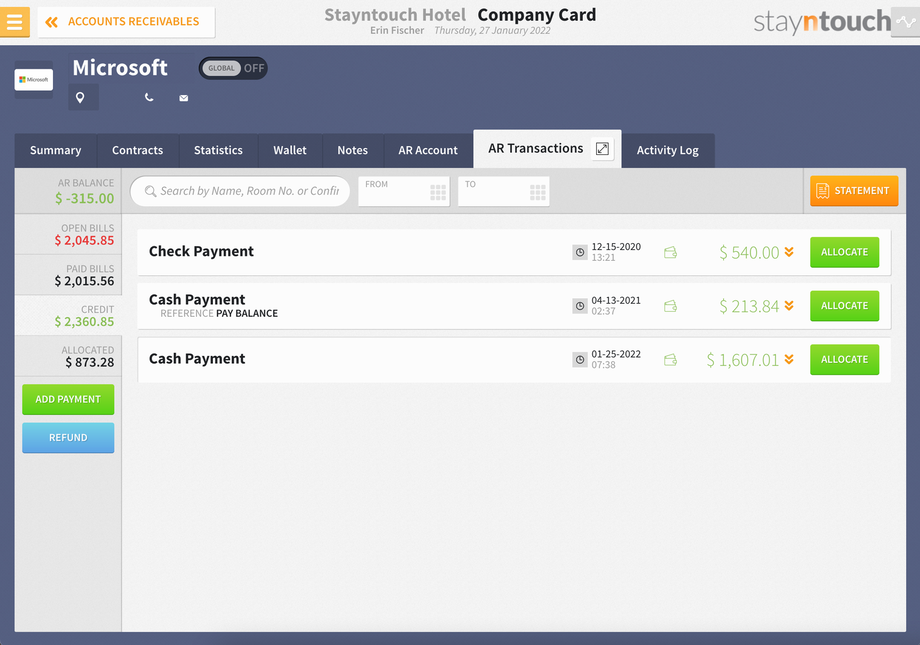
Task: Click clock icon on Check Payment row
Action: (580, 252)
